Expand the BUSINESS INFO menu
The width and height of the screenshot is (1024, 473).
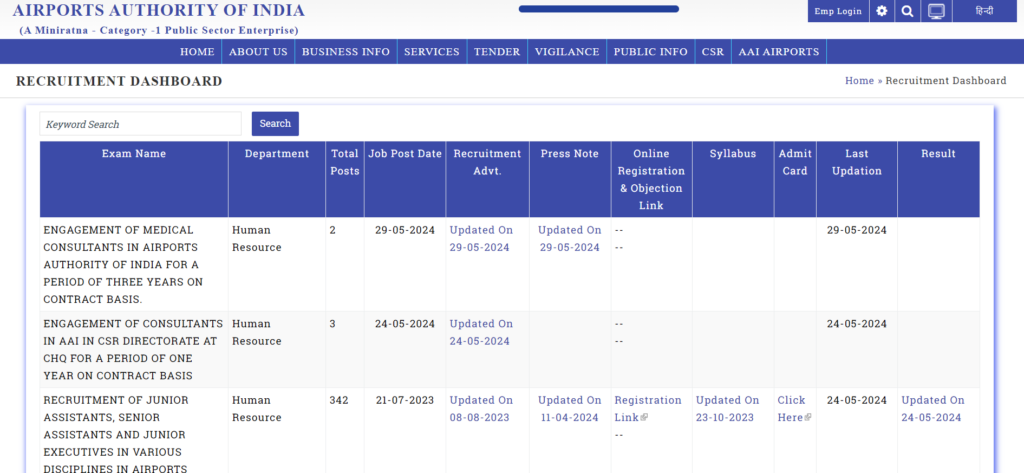(x=346, y=52)
